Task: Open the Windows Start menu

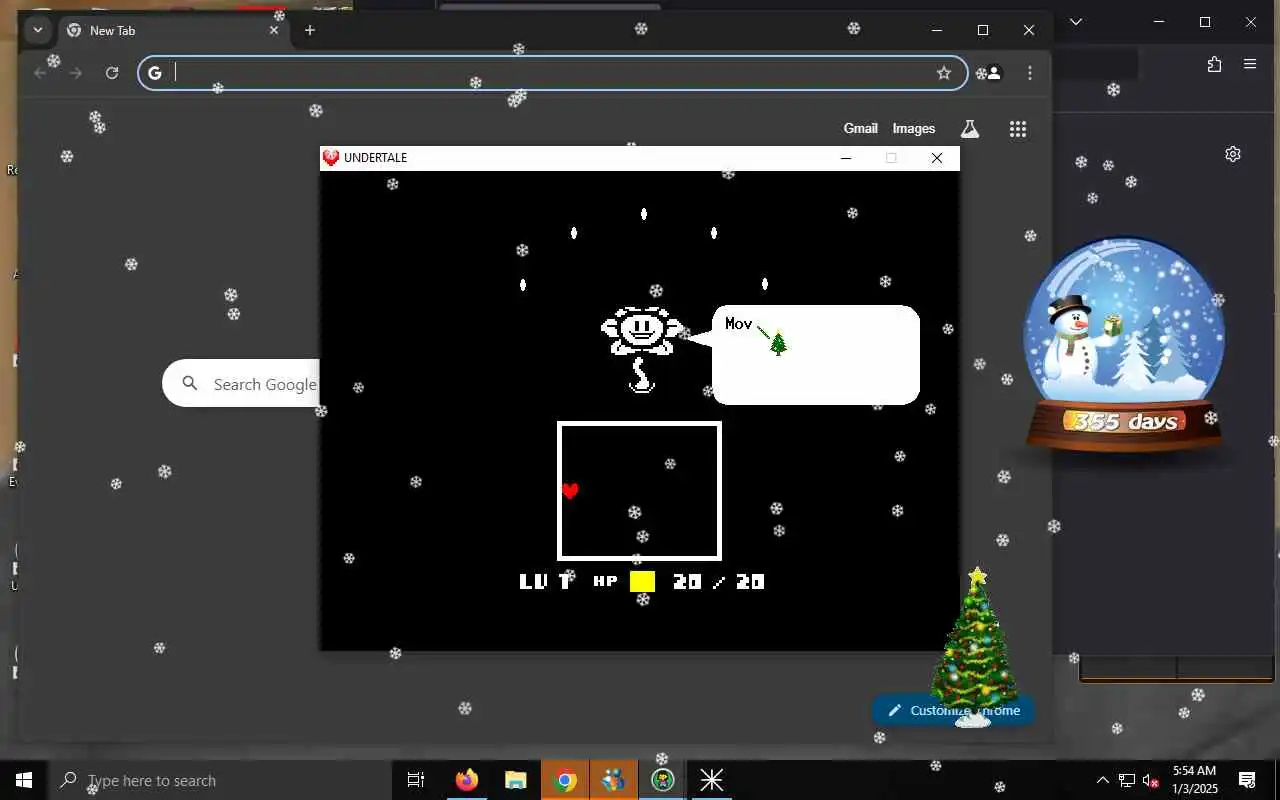Action: 24,780
